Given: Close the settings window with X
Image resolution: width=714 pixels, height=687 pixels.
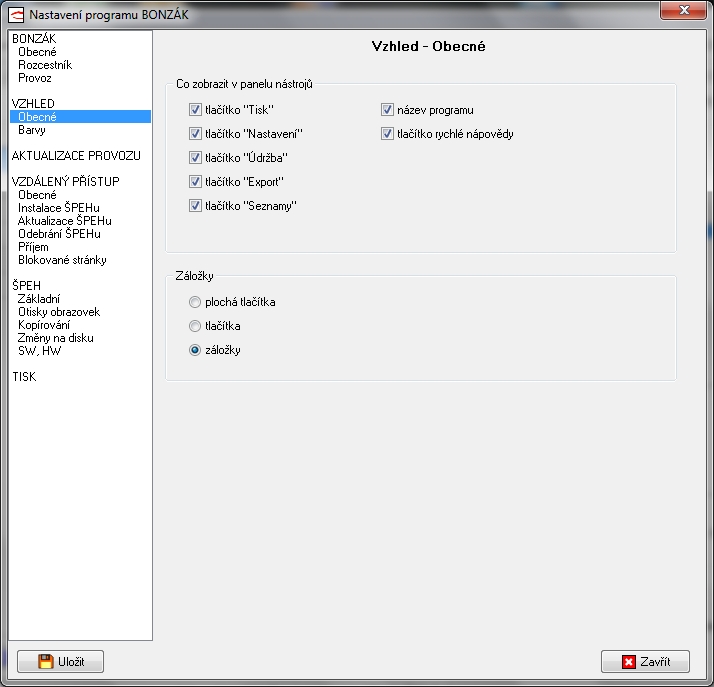Looking at the screenshot, I should click(x=683, y=10).
